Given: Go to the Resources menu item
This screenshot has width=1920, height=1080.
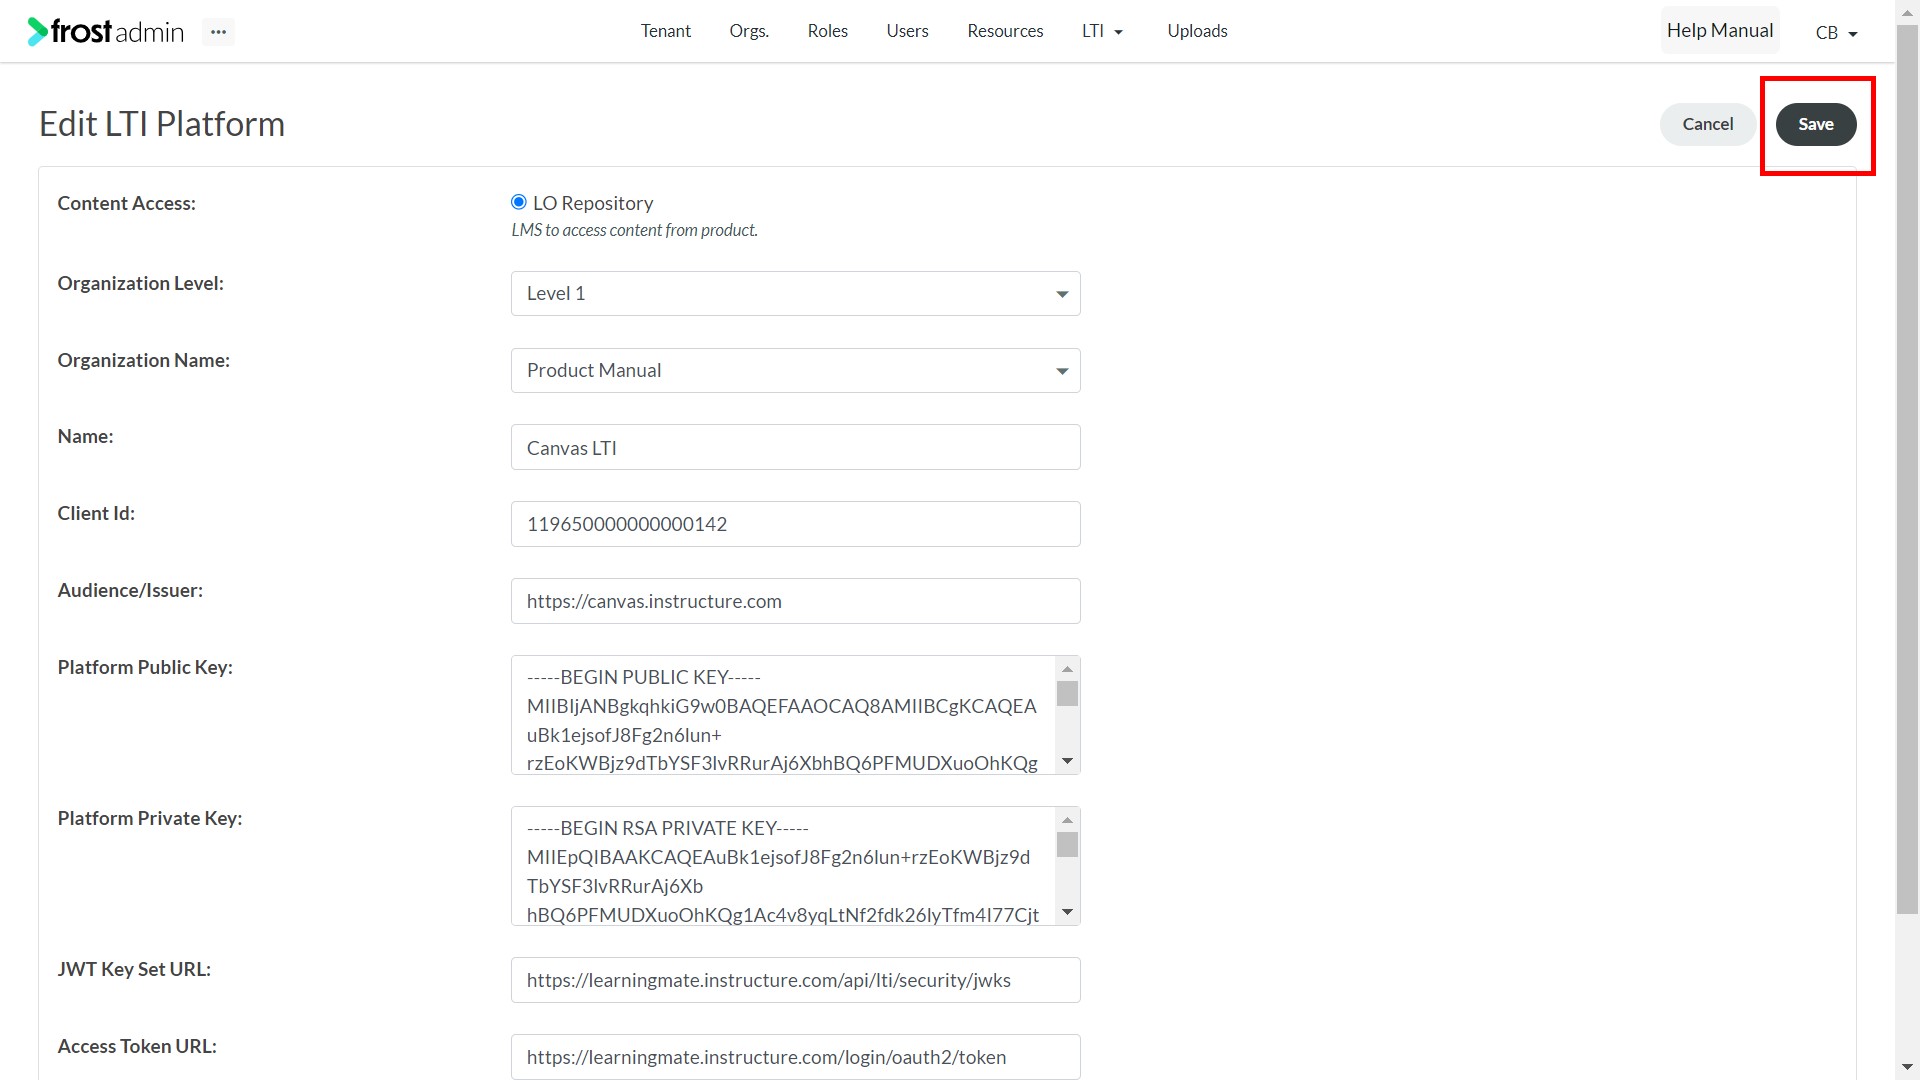Looking at the screenshot, I should coord(1005,31).
